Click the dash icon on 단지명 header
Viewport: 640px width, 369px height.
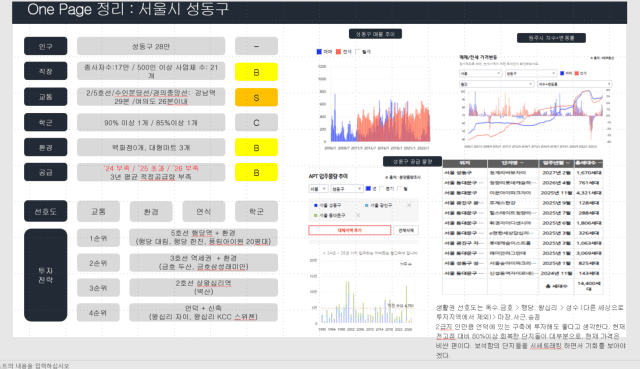522,163
